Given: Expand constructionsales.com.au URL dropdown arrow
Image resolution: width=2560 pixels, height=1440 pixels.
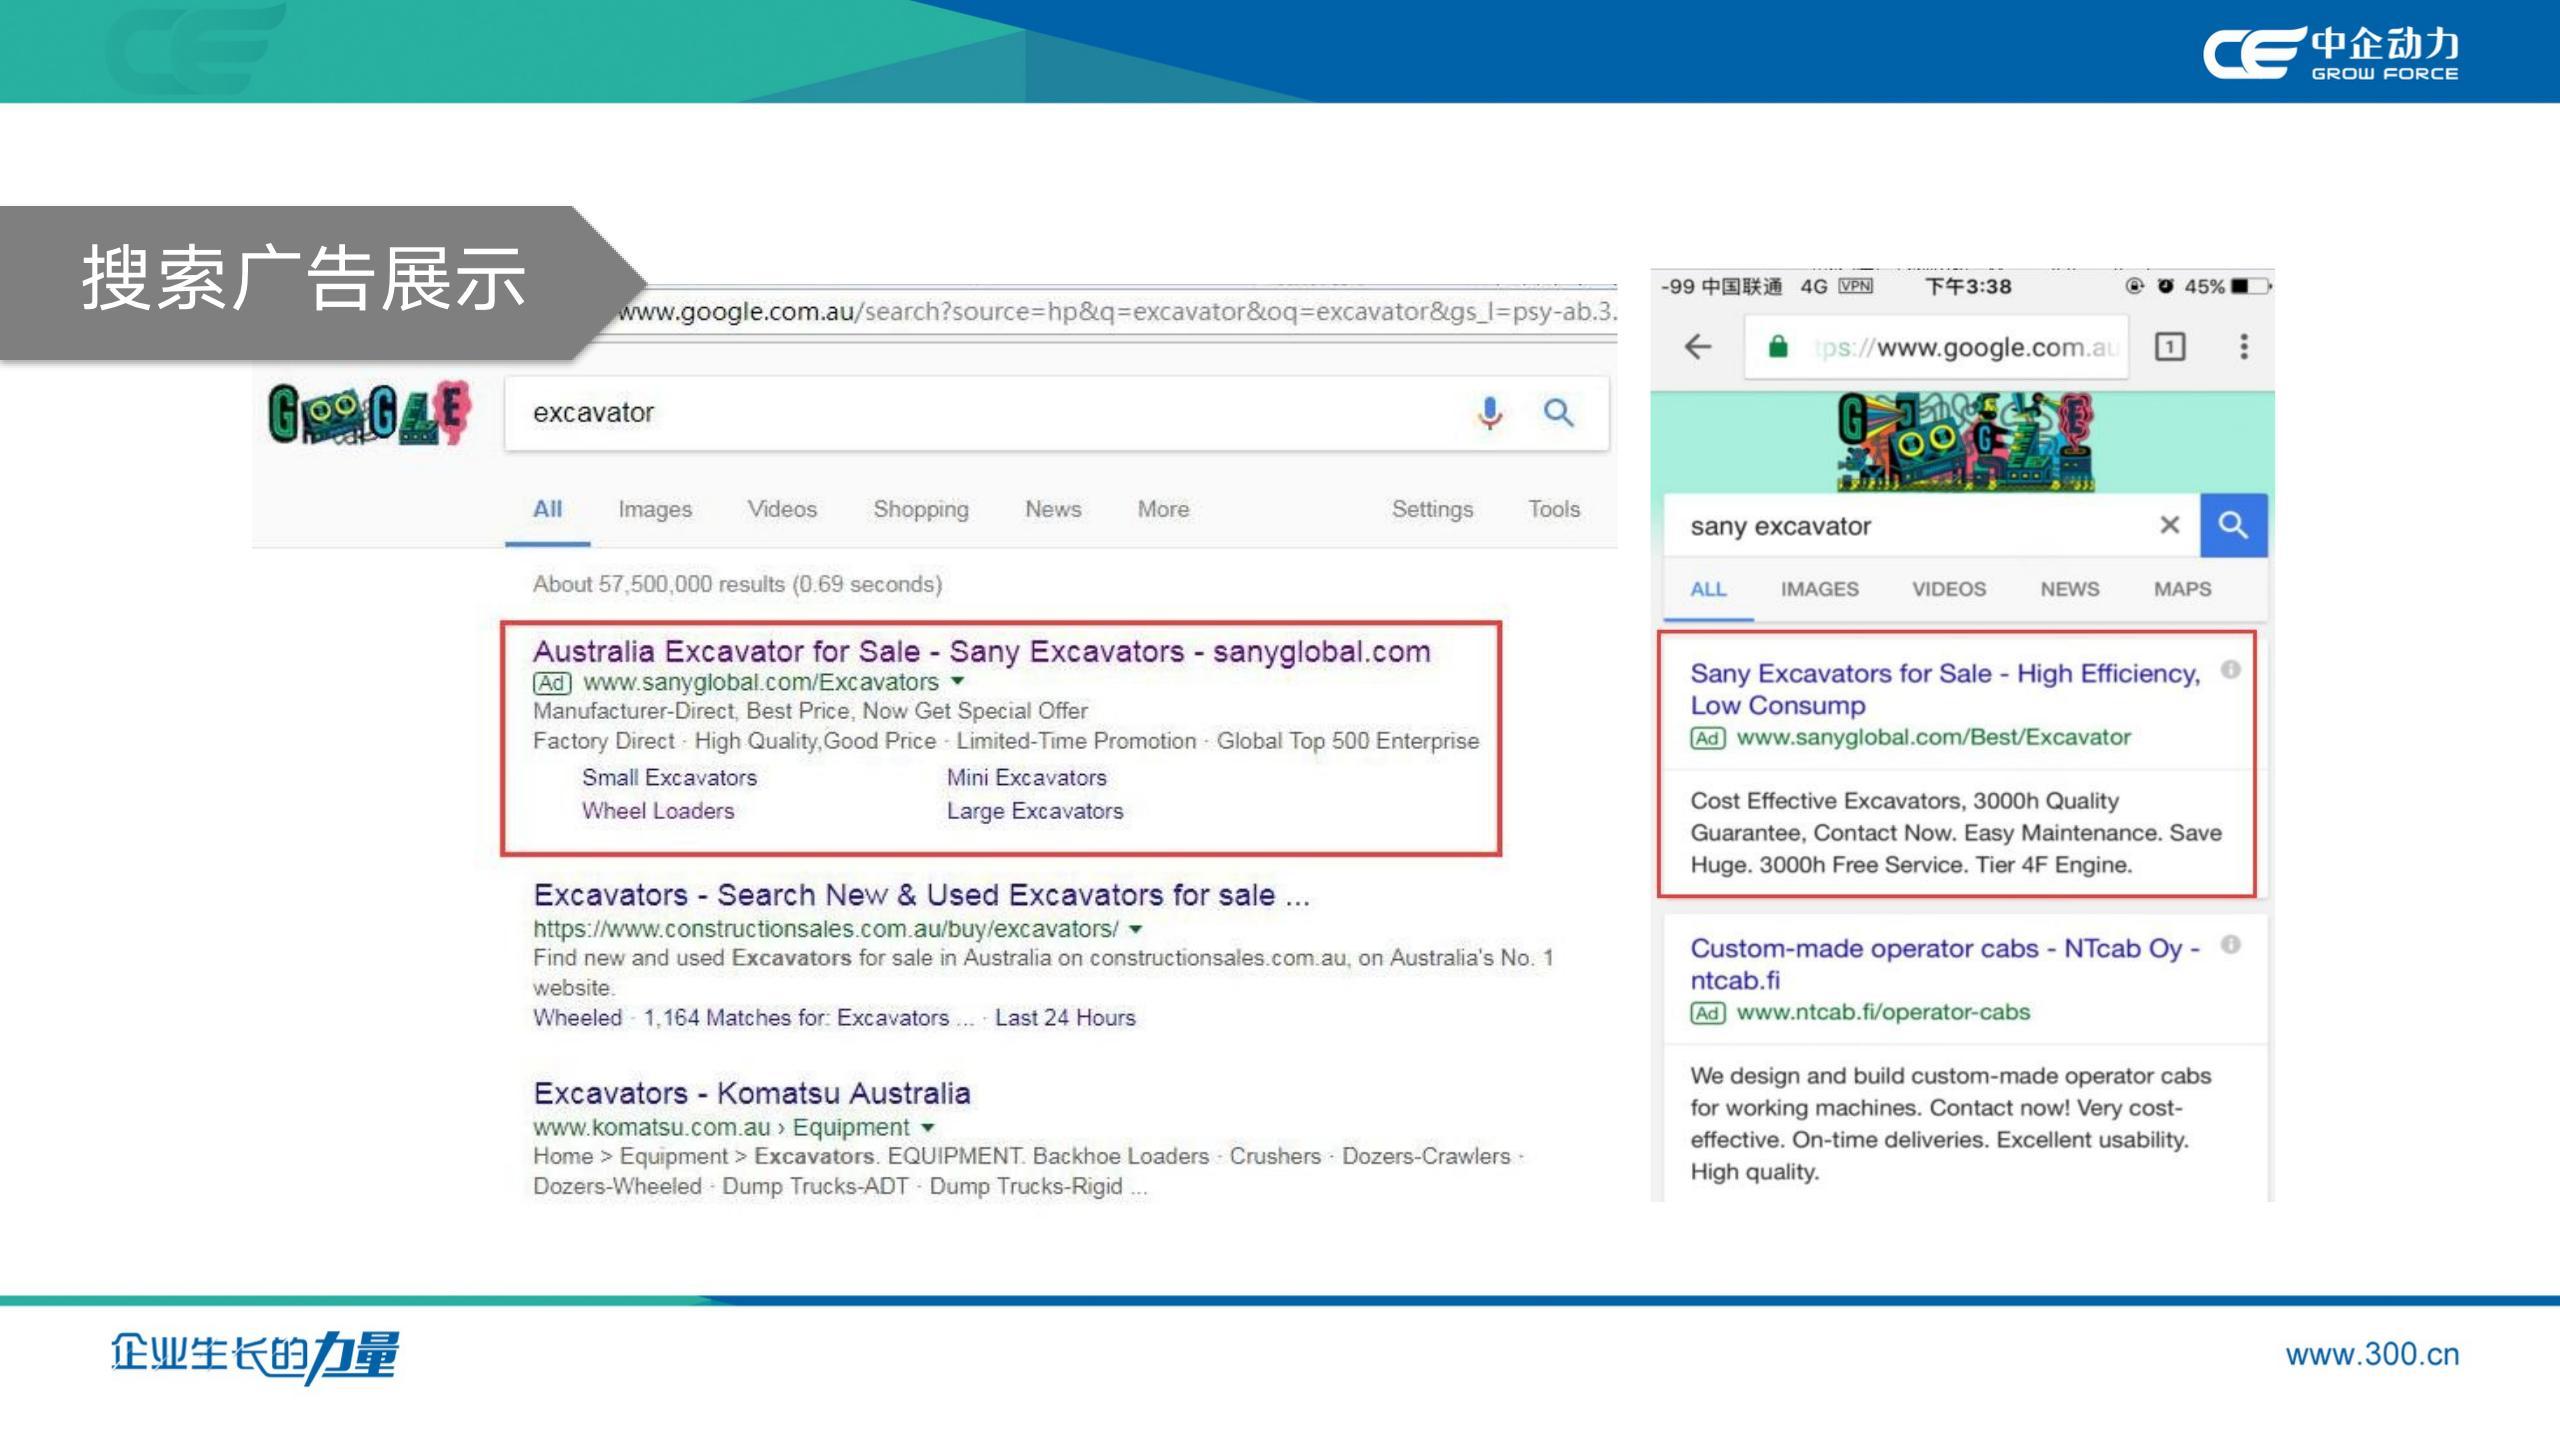Looking at the screenshot, I should [x=1135, y=929].
